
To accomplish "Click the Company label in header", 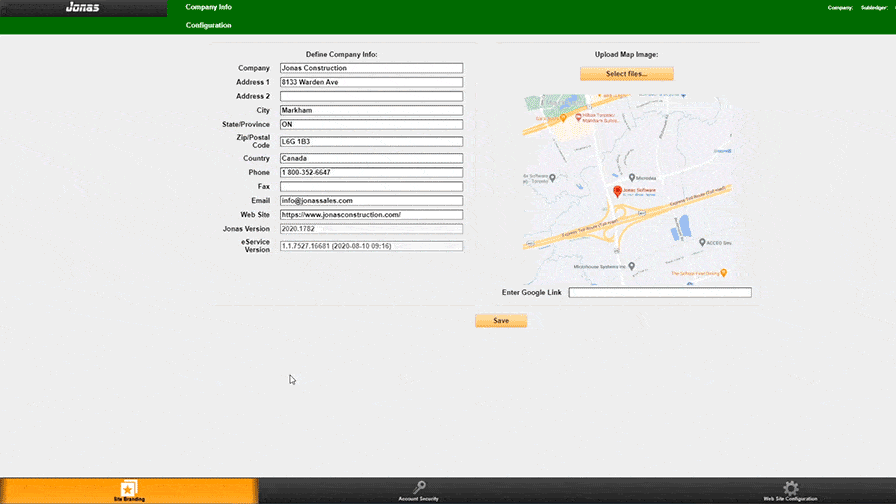I will tap(840, 7).
